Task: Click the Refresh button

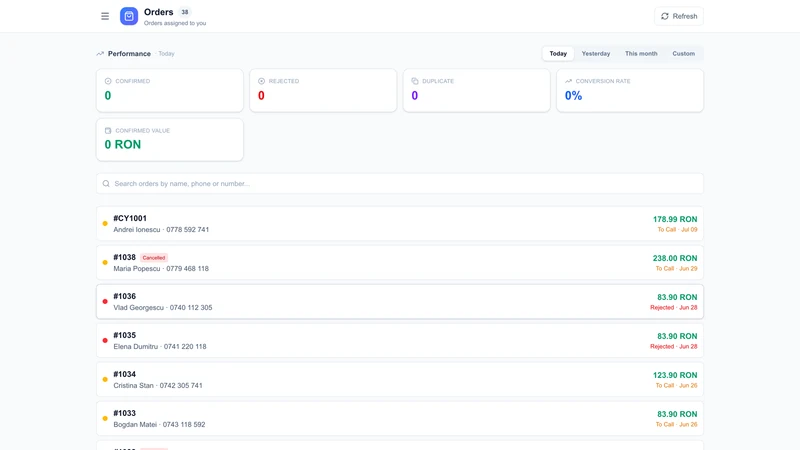Action: [679, 16]
